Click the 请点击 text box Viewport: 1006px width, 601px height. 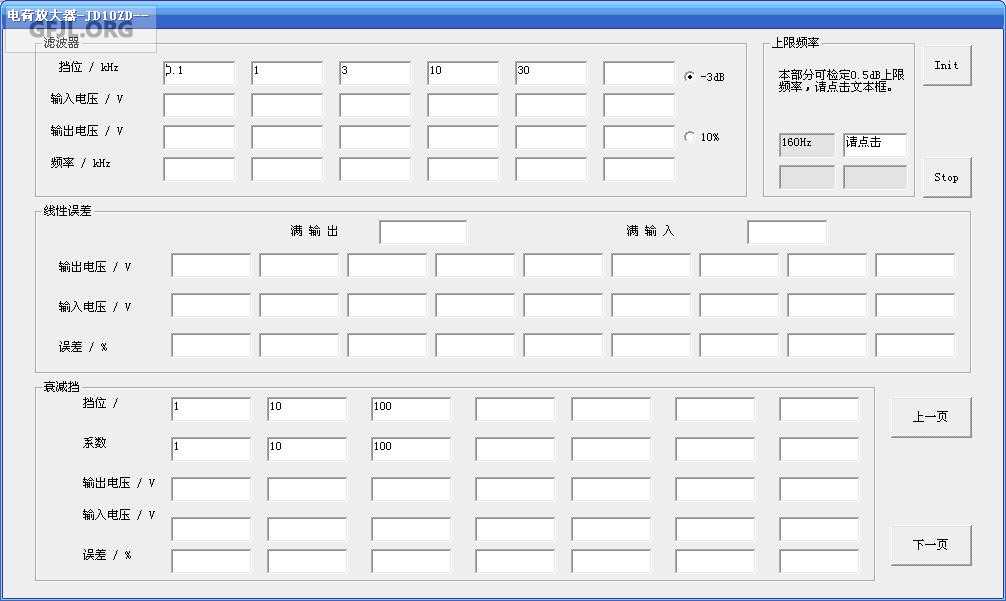(874, 144)
